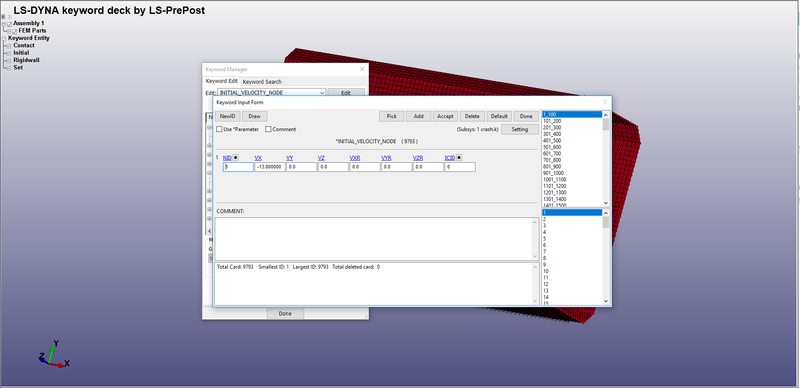Click the NewID button
The image size is (800, 388).
[x=227, y=116]
